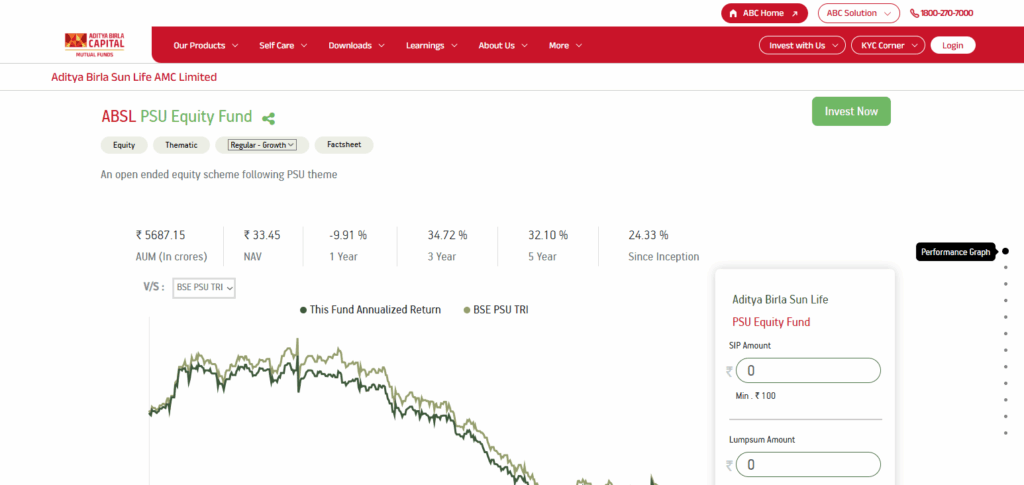This screenshot has height=485, width=1024.
Task: Open the Self Care menu
Action: pyautogui.click(x=283, y=46)
